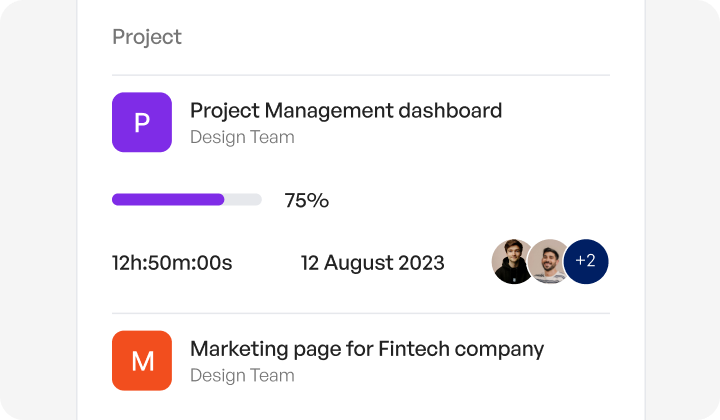
Task: Click the word dashboard in first title
Action: point(450,111)
